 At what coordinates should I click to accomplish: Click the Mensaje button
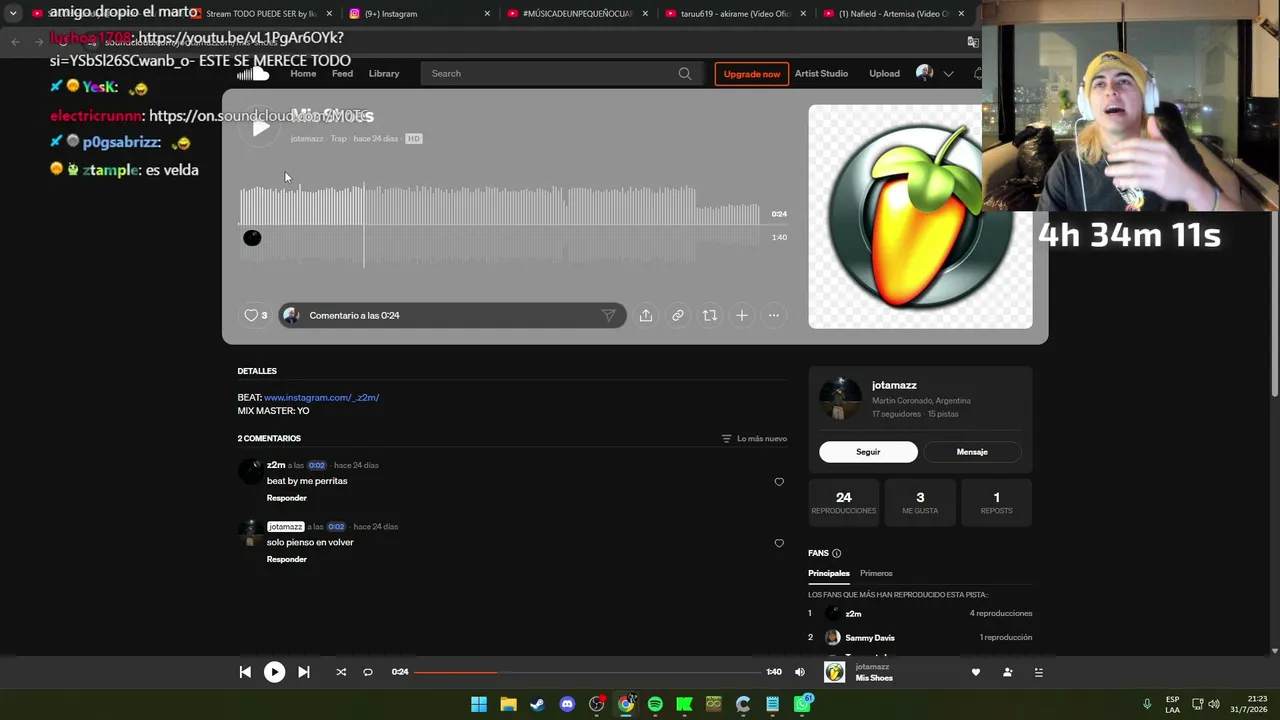click(972, 452)
